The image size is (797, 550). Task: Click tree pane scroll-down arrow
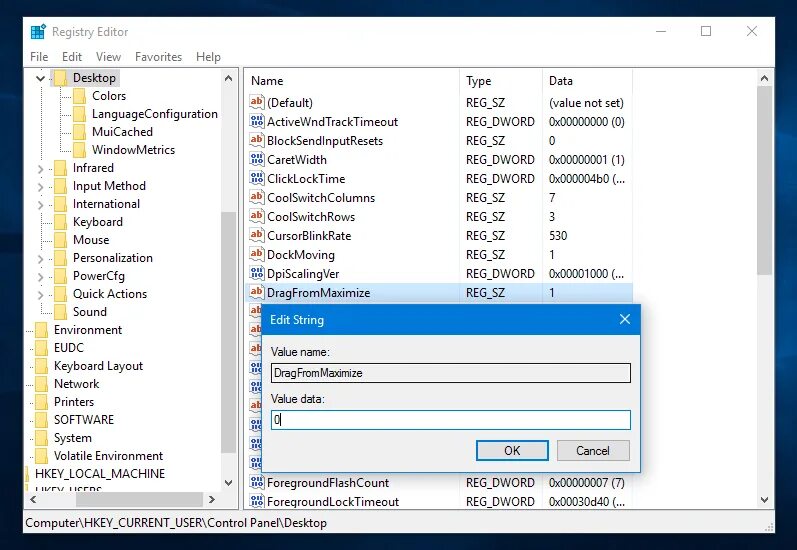point(228,482)
